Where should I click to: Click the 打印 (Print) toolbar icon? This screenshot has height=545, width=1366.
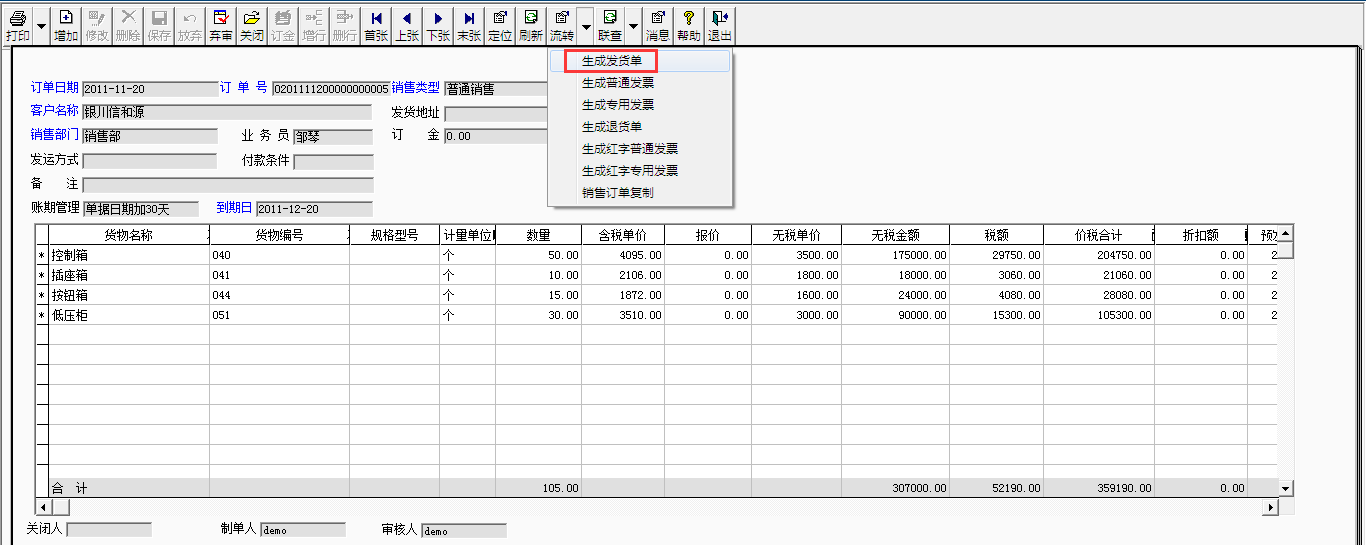coord(17,24)
